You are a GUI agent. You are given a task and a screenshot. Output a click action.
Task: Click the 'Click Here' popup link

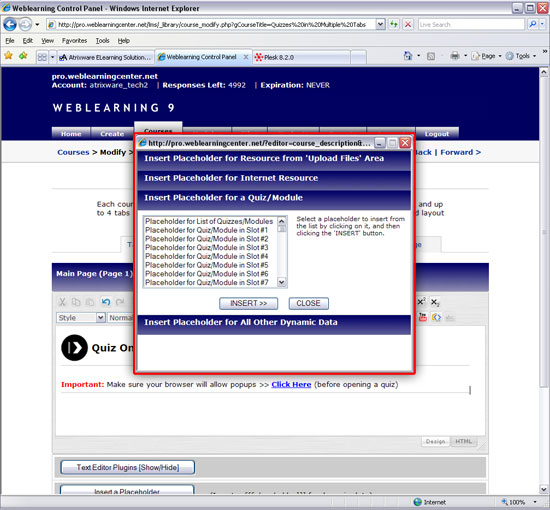291,384
